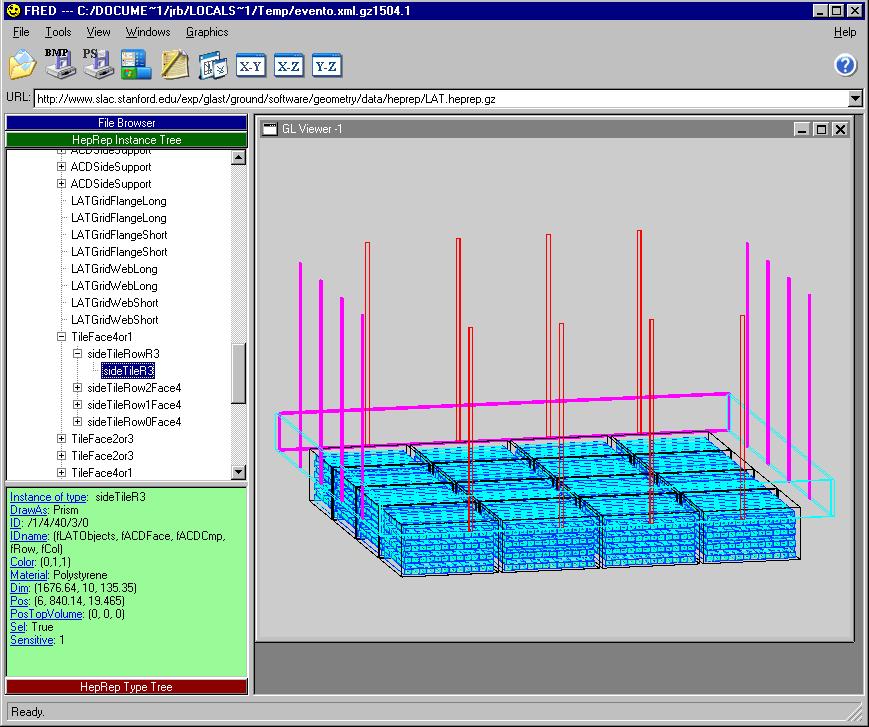Click the FRED smiley application icon
Screen dimensions: 869x727
[x=14, y=11]
